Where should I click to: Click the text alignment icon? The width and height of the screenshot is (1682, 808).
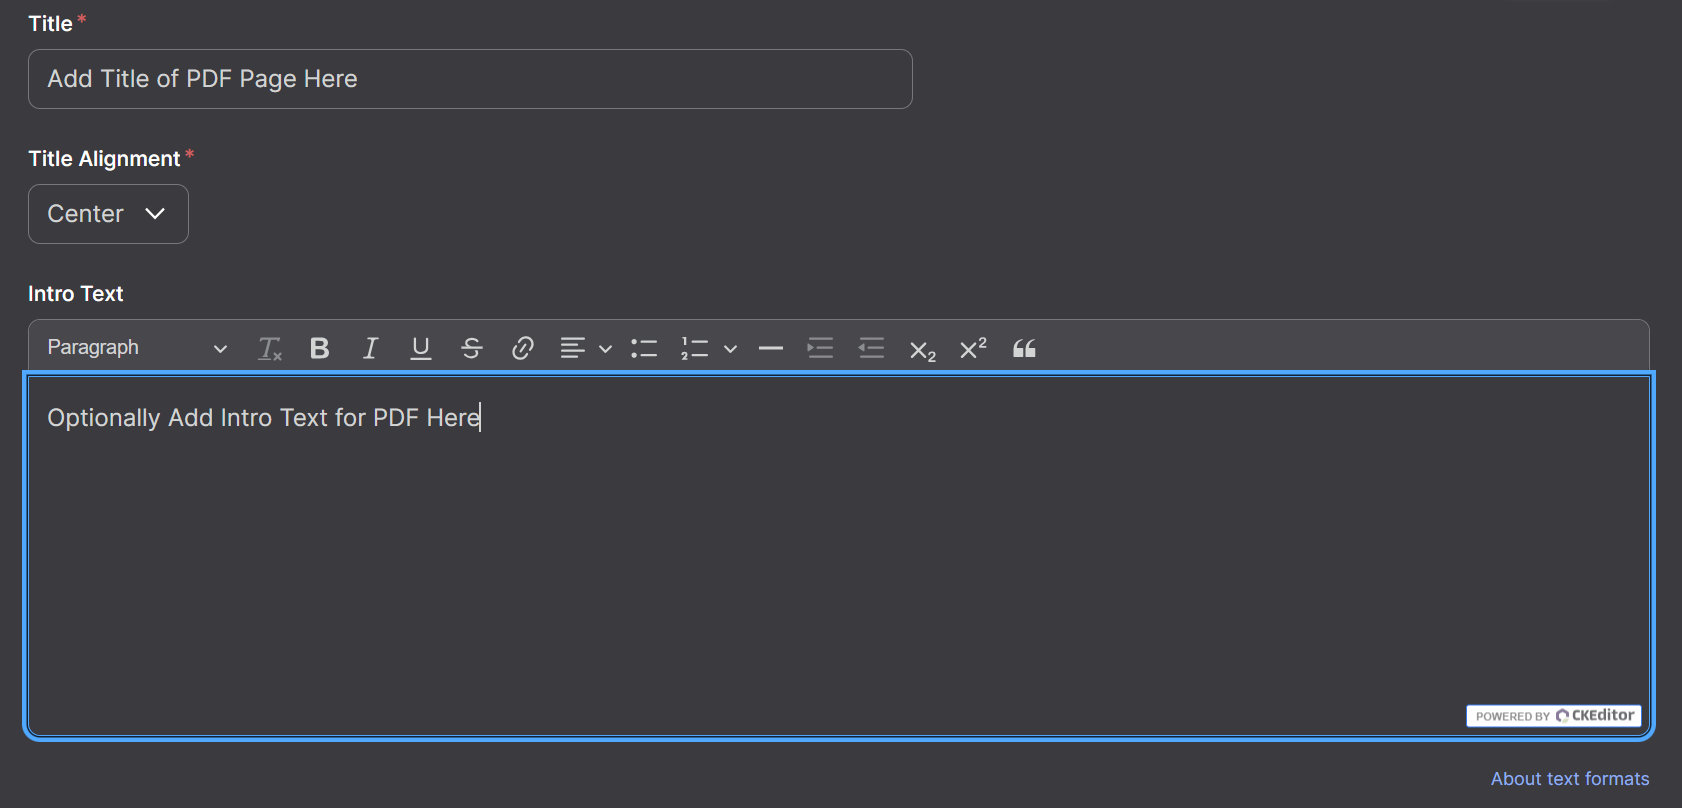coord(573,348)
